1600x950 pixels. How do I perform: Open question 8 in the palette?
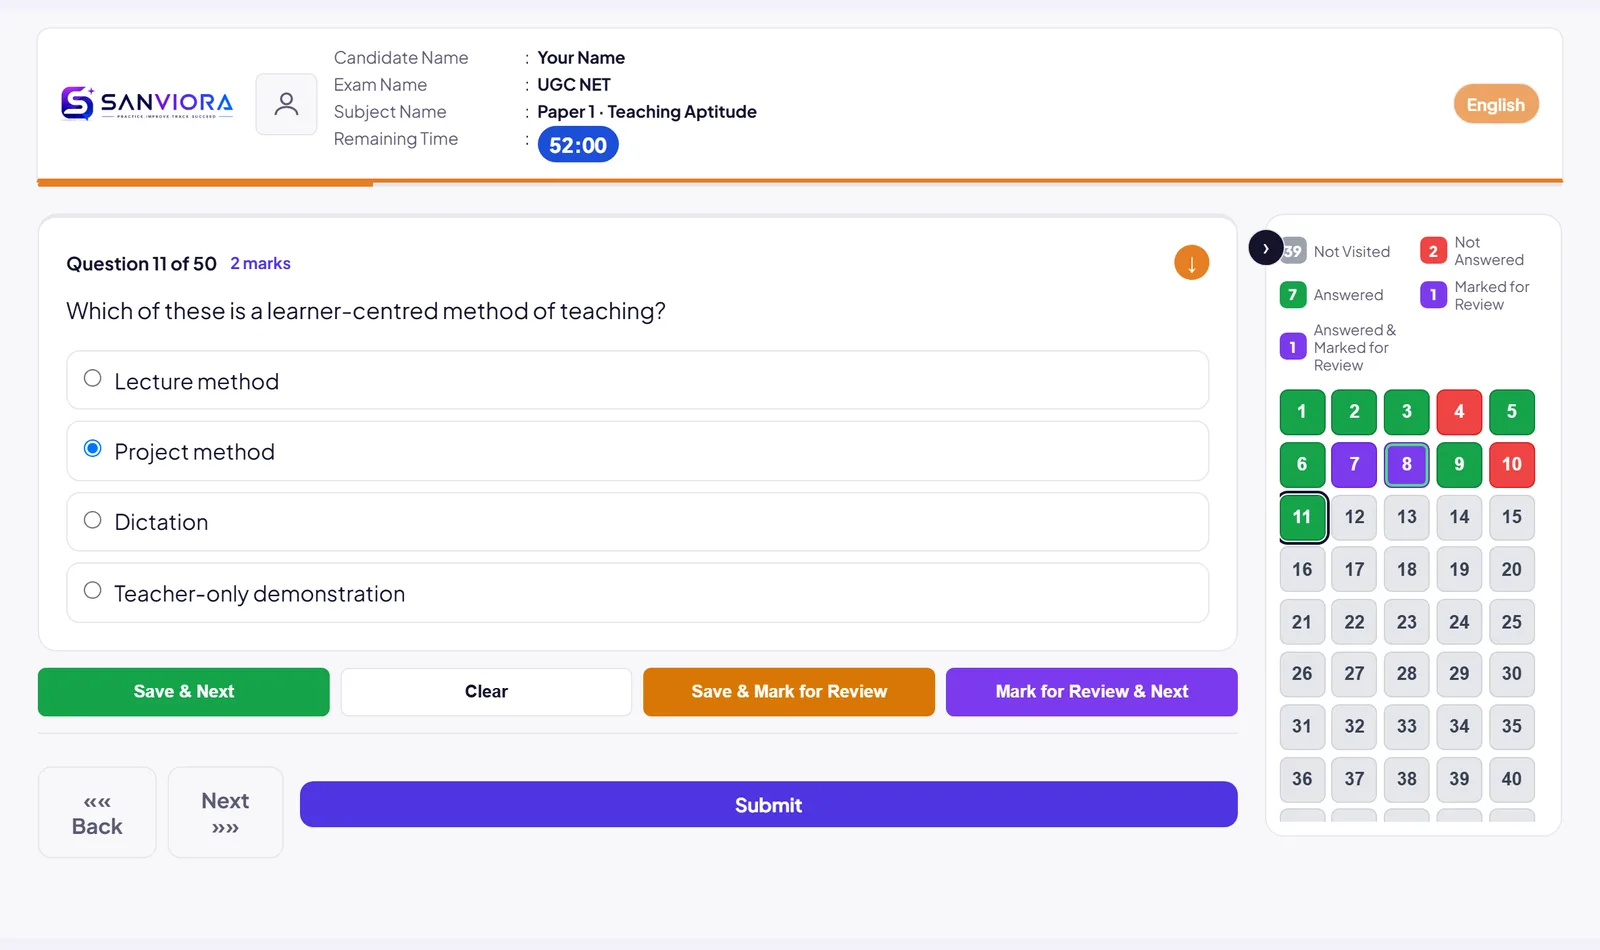tap(1407, 465)
